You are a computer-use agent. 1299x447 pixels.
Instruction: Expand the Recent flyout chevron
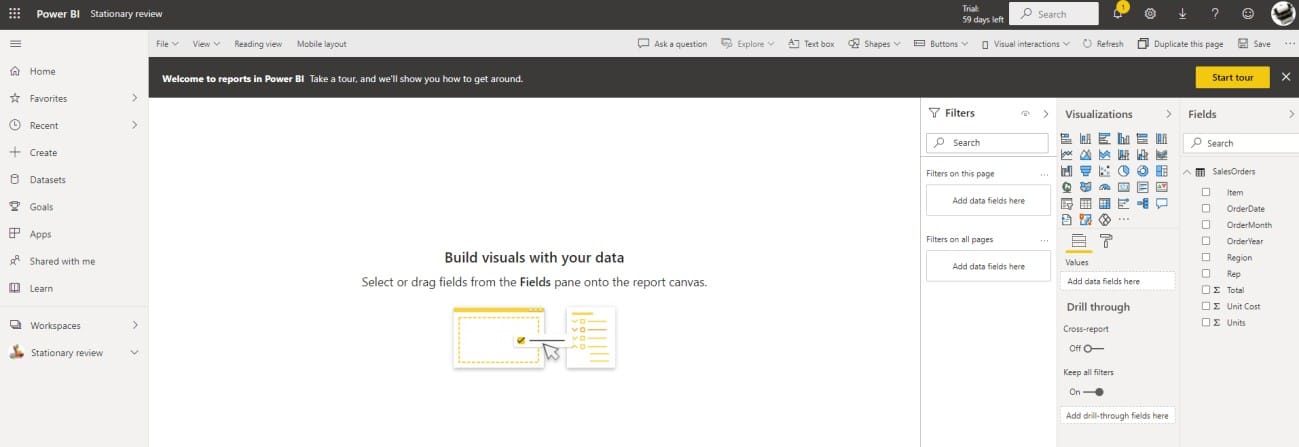(134, 125)
